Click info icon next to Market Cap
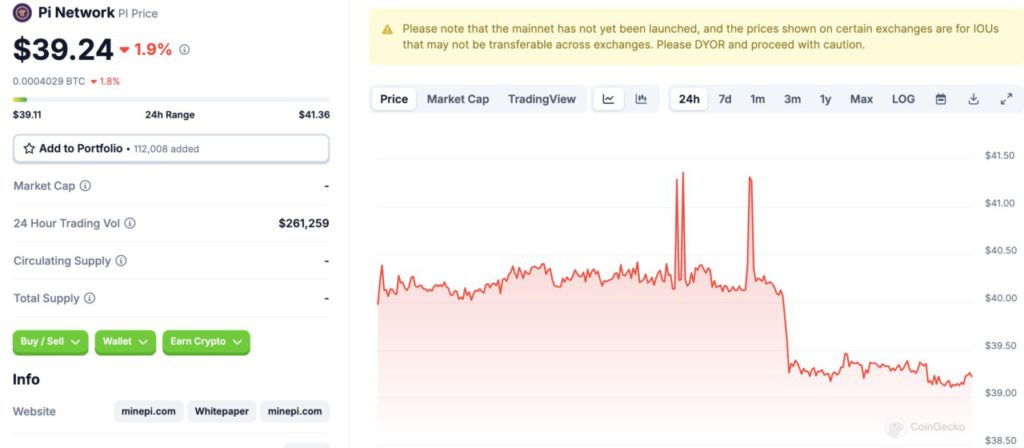The width and height of the screenshot is (1024, 448). (x=86, y=186)
